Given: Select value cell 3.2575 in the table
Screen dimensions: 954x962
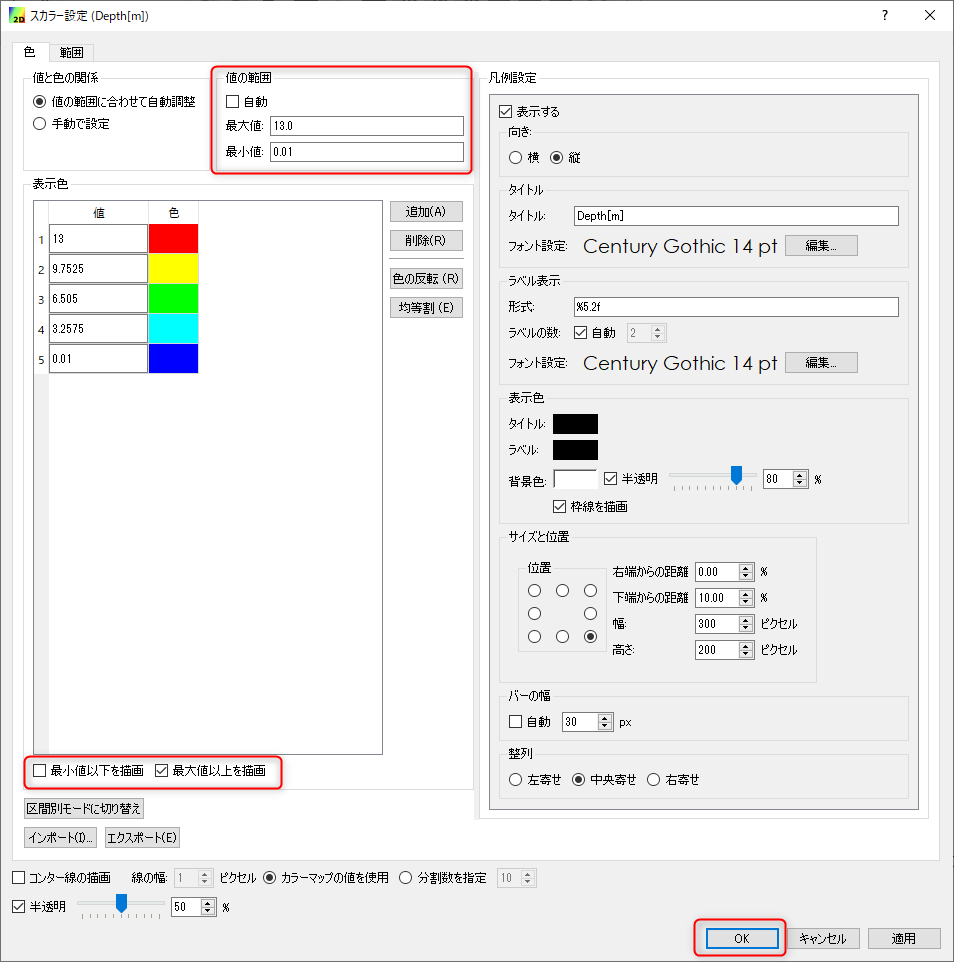Looking at the screenshot, I should point(98,329).
